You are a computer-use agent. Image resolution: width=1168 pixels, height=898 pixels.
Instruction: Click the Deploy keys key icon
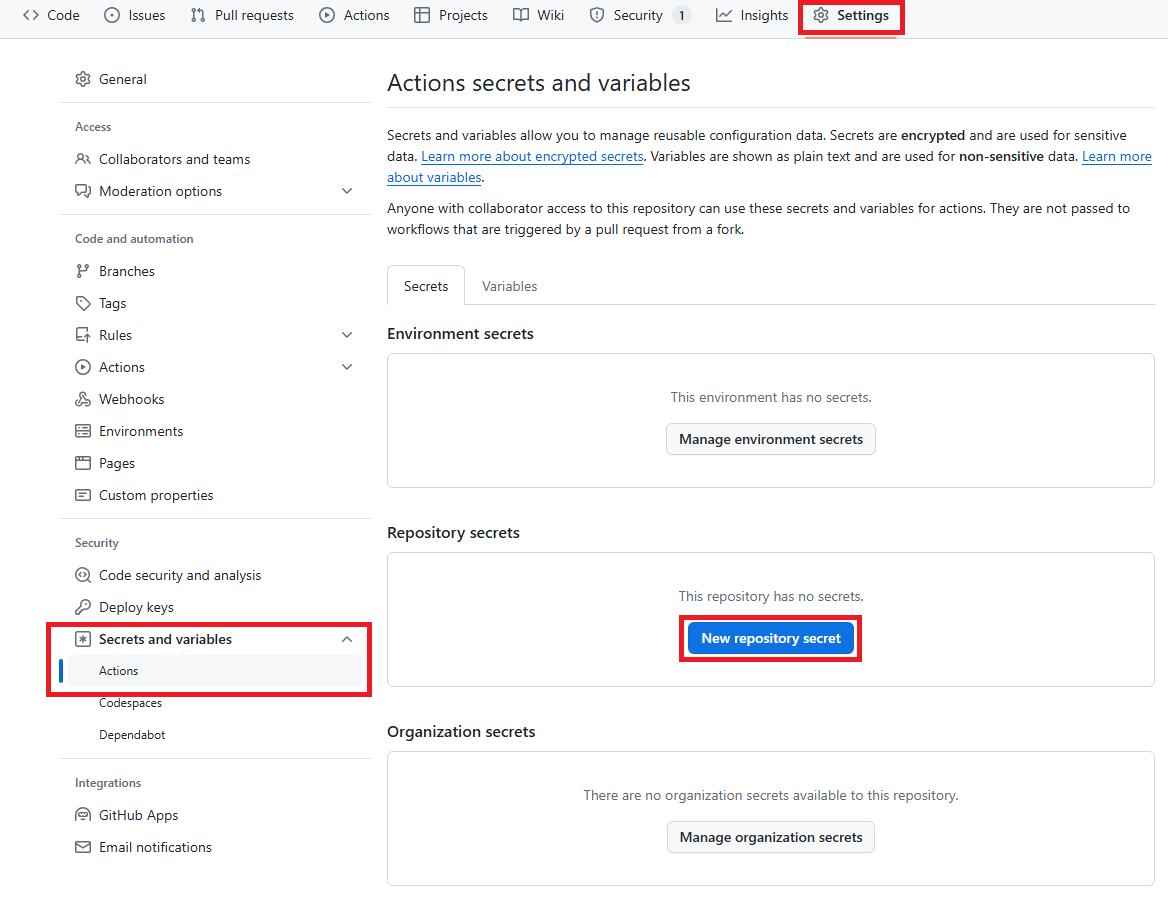(x=83, y=607)
